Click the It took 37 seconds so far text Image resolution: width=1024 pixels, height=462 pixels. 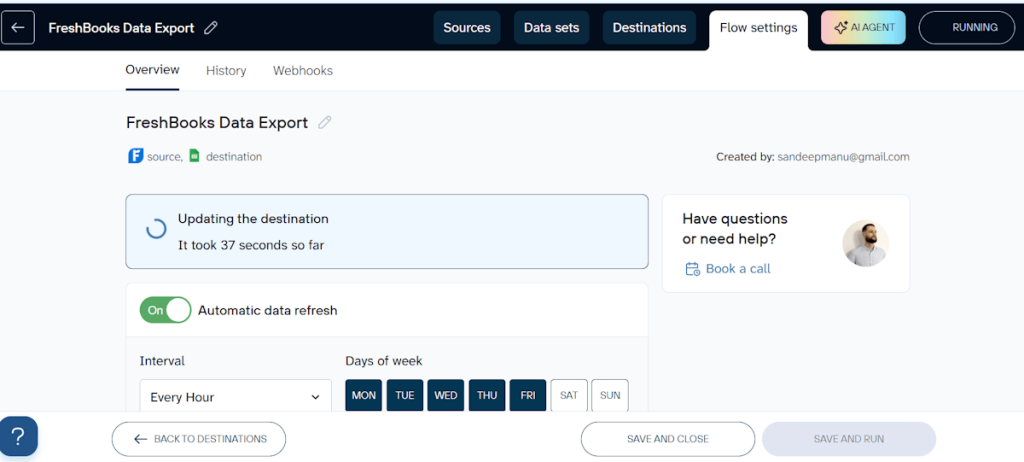[251, 245]
